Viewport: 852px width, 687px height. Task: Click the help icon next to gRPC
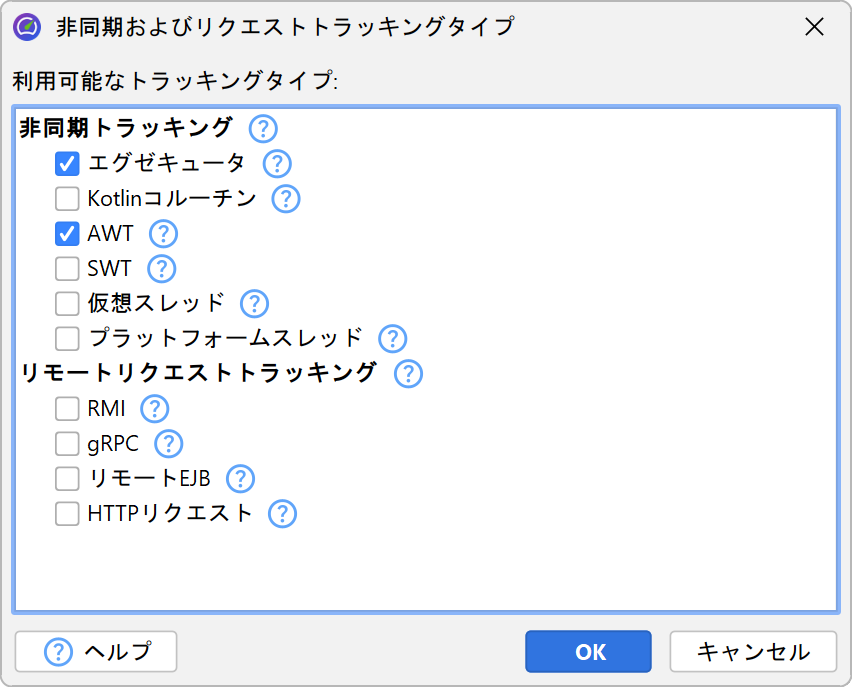(168, 443)
